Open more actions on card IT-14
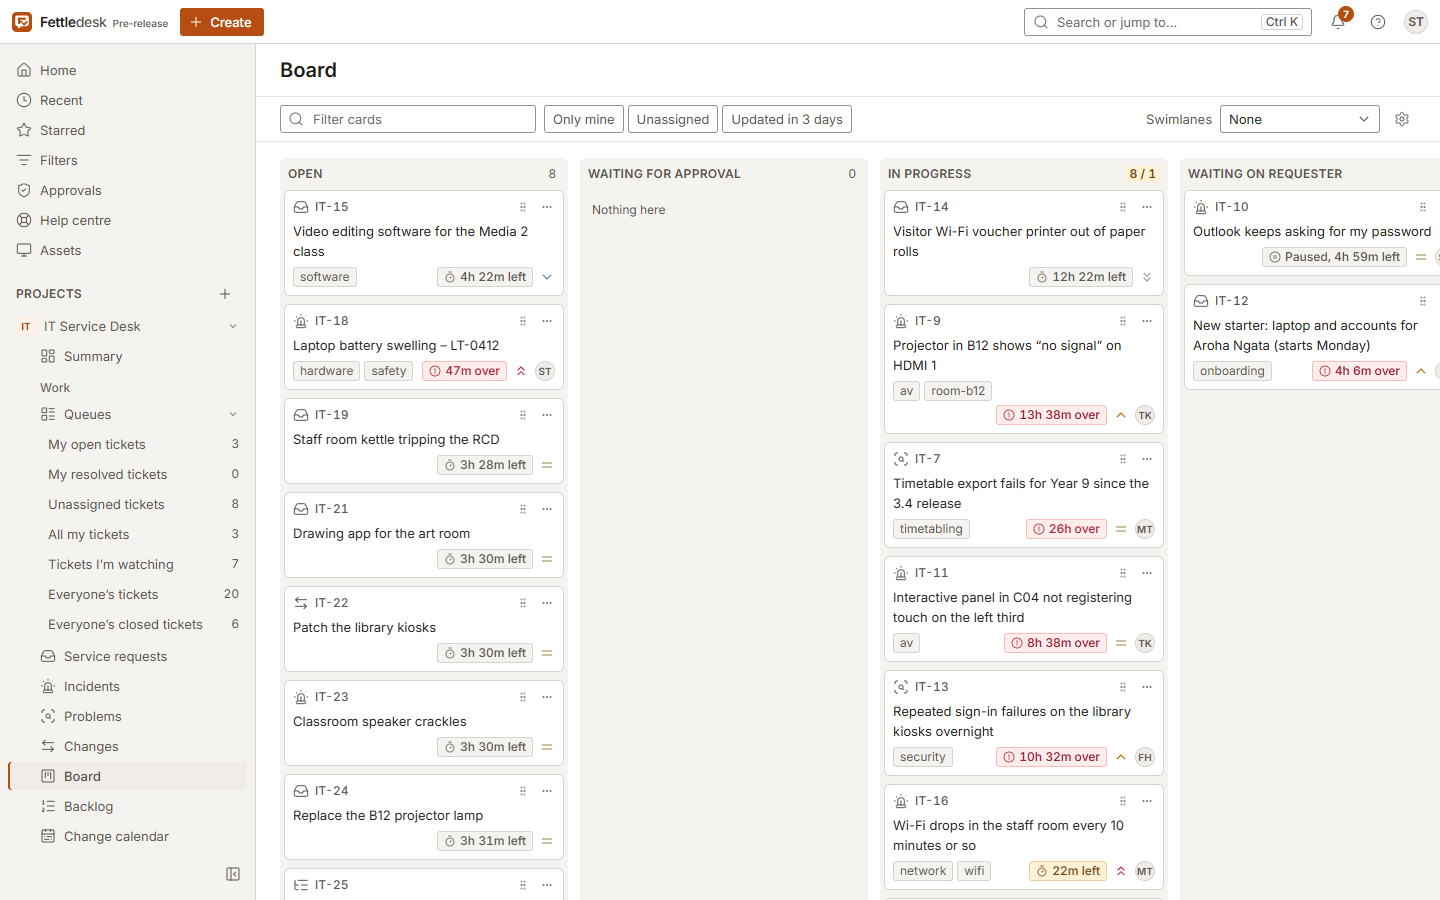The height and width of the screenshot is (900, 1440). (x=1147, y=207)
